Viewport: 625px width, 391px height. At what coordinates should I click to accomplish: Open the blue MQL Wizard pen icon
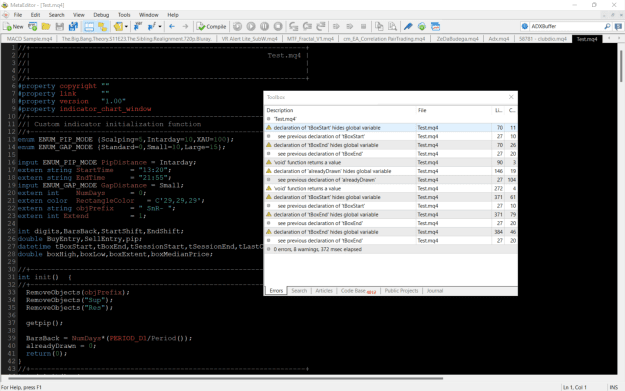pos(408,27)
